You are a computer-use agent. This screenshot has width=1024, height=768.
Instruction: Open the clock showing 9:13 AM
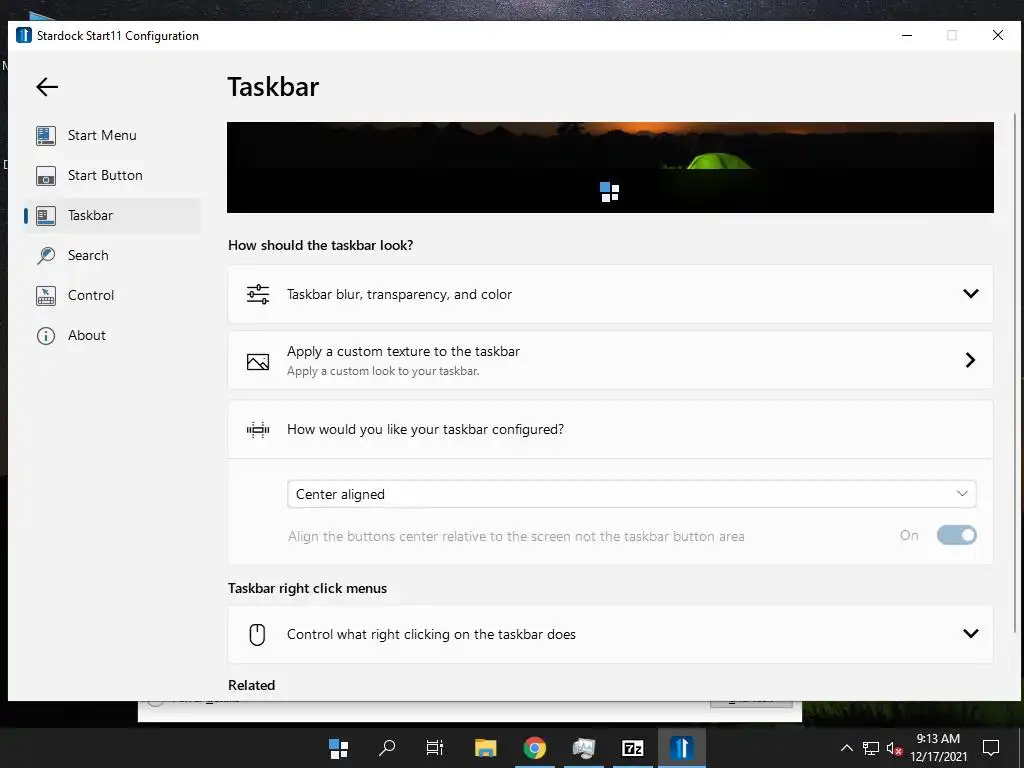pyautogui.click(x=938, y=748)
